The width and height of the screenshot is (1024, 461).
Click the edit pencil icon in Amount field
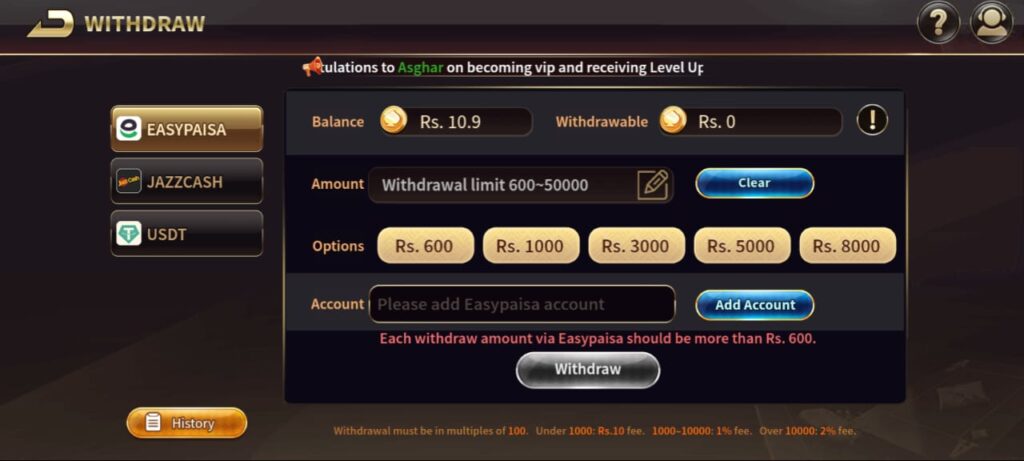click(652, 185)
